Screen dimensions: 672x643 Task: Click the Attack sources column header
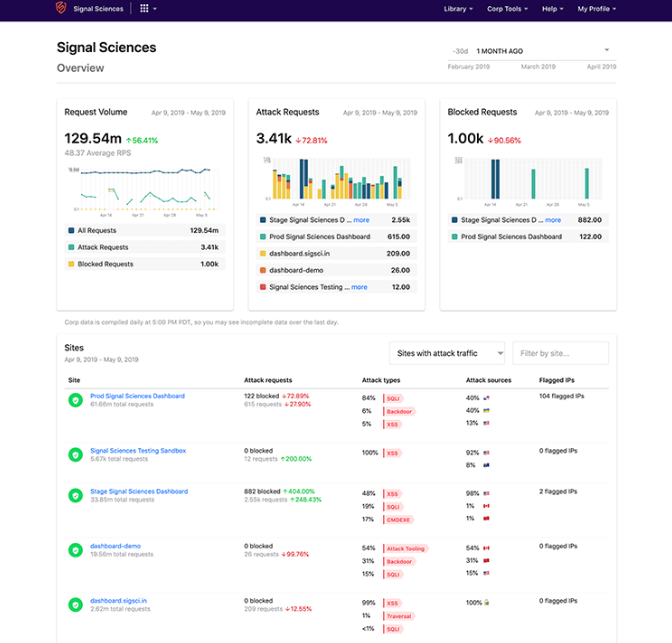coord(489,380)
